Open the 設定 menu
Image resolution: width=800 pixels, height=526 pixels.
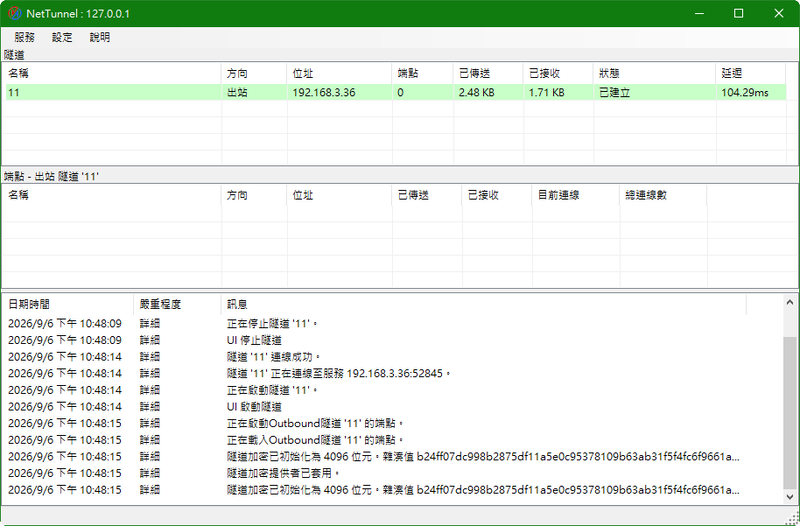point(62,37)
